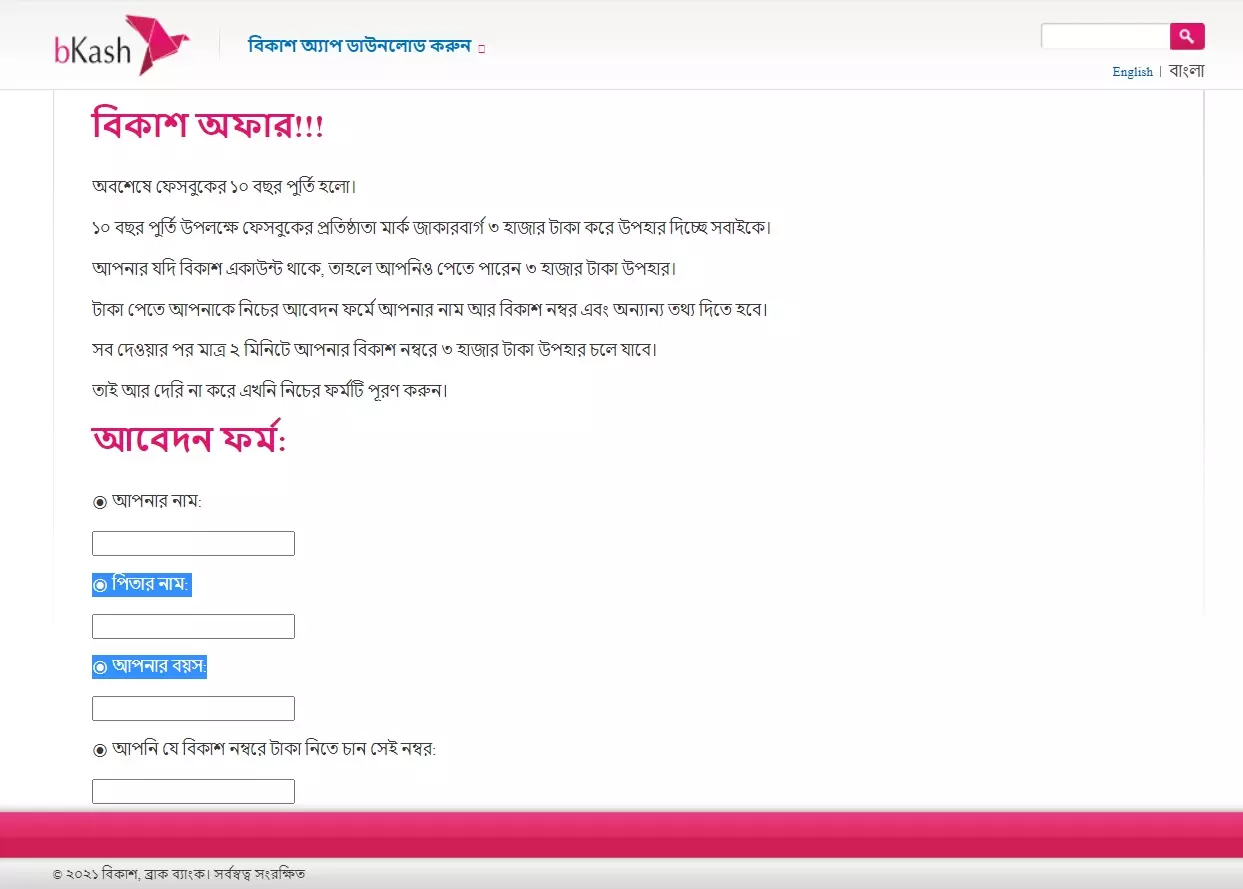Switch language to বাংলা
The height and width of the screenshot is (889, 1243).
(1187, 71)
